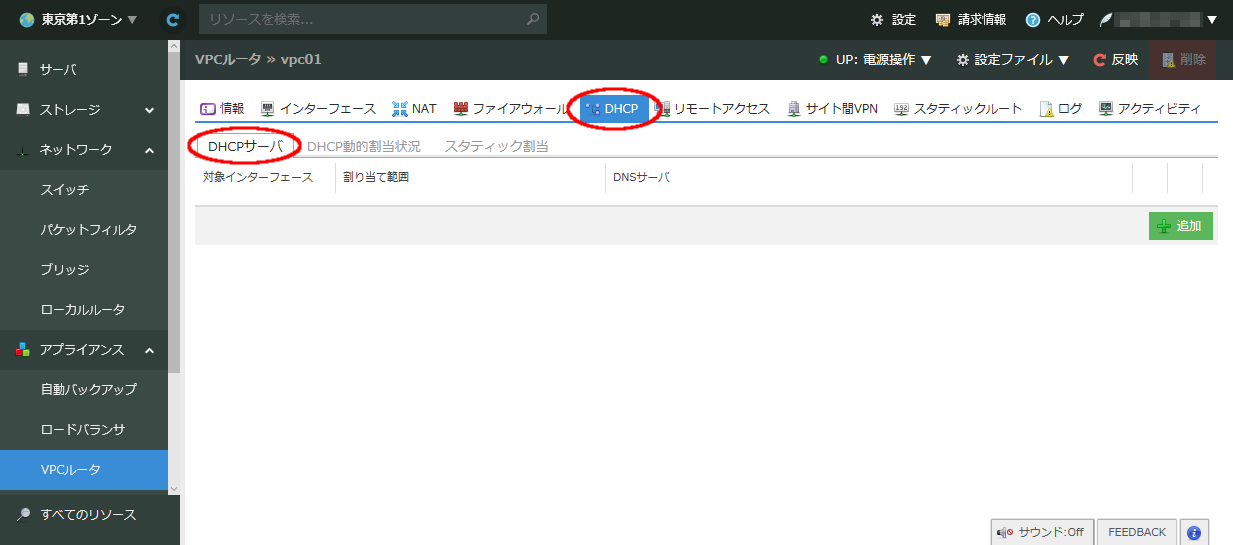
Task: Open the DHCP dynamic allocation status tab
Action: (x=363, y=146)
